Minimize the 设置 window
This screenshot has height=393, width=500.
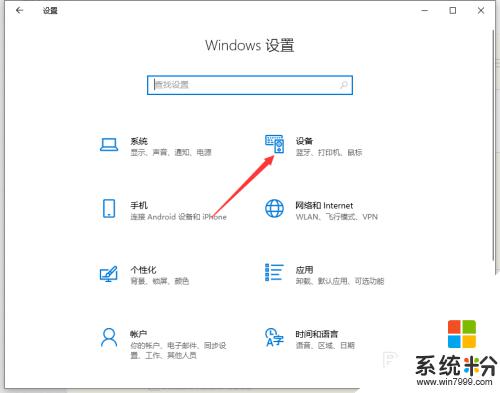coord(425,10)
